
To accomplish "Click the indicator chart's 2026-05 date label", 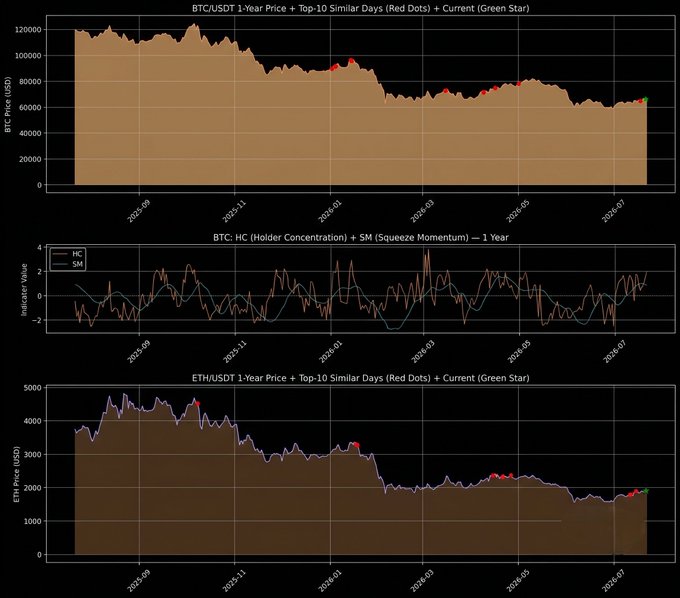I will 518,352.
